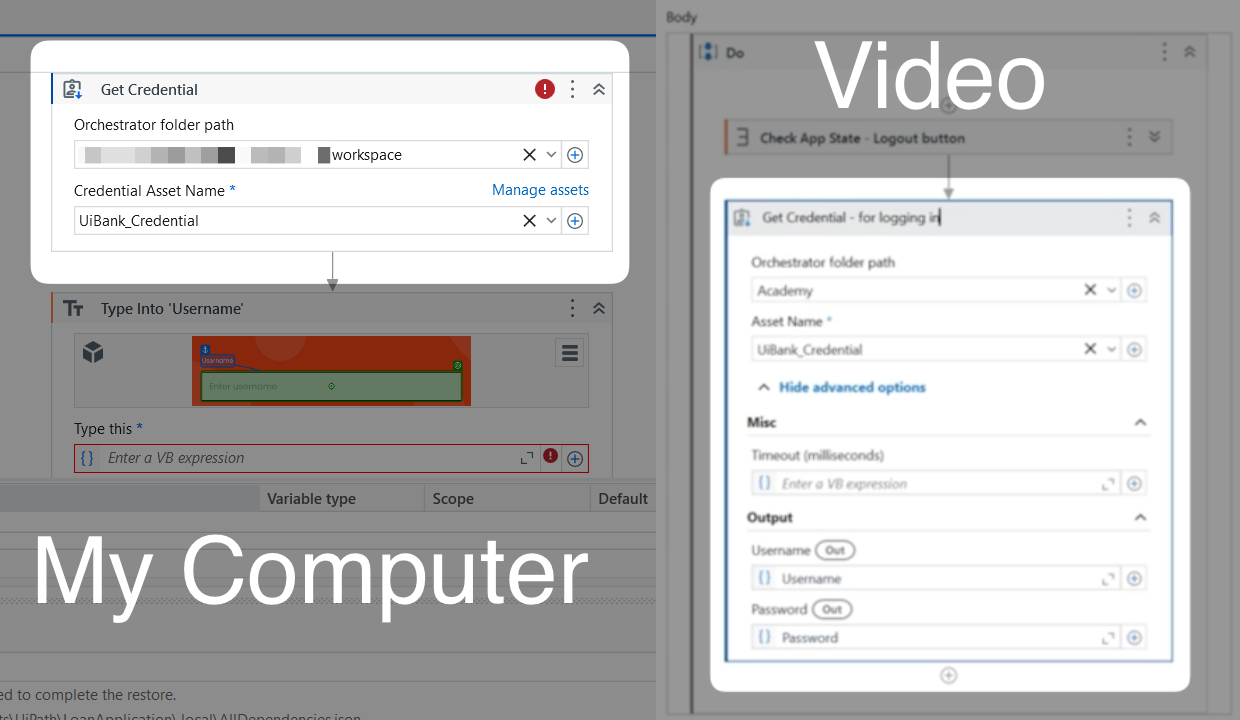Open hamburger options menu in Type Into target
The image size is (1240, 720).
[570, 352]
